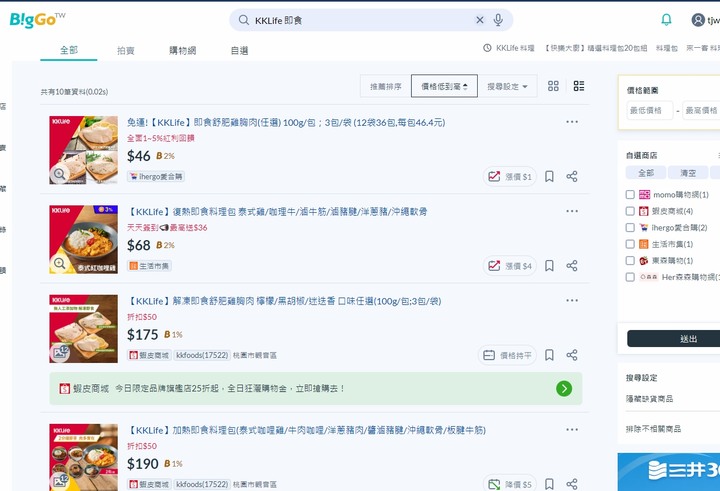This screenshot has width=720, height=491.
Task: Clear store selection with 清空 chip
Action: (x=688, y=173)
